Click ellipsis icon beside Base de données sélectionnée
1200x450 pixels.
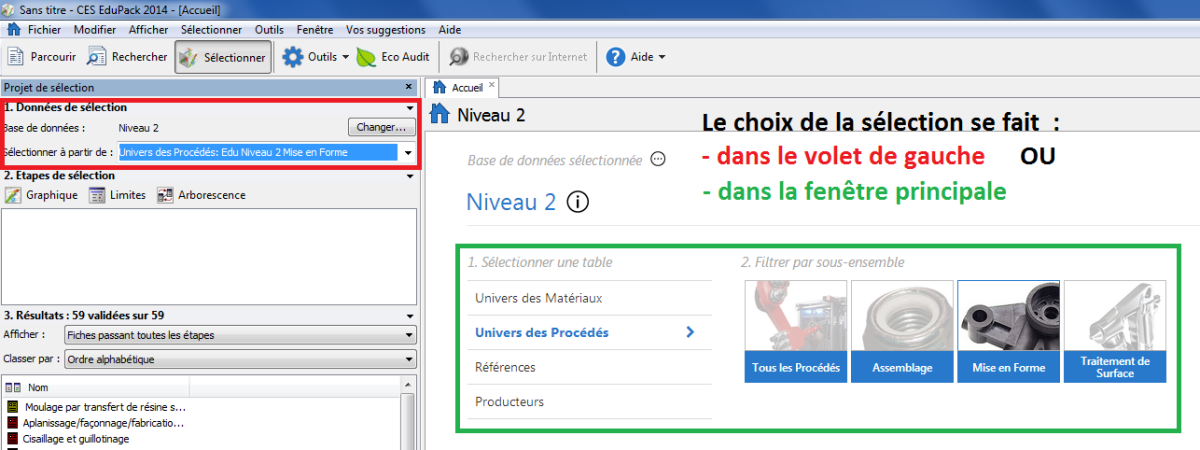tap(658, 159)
